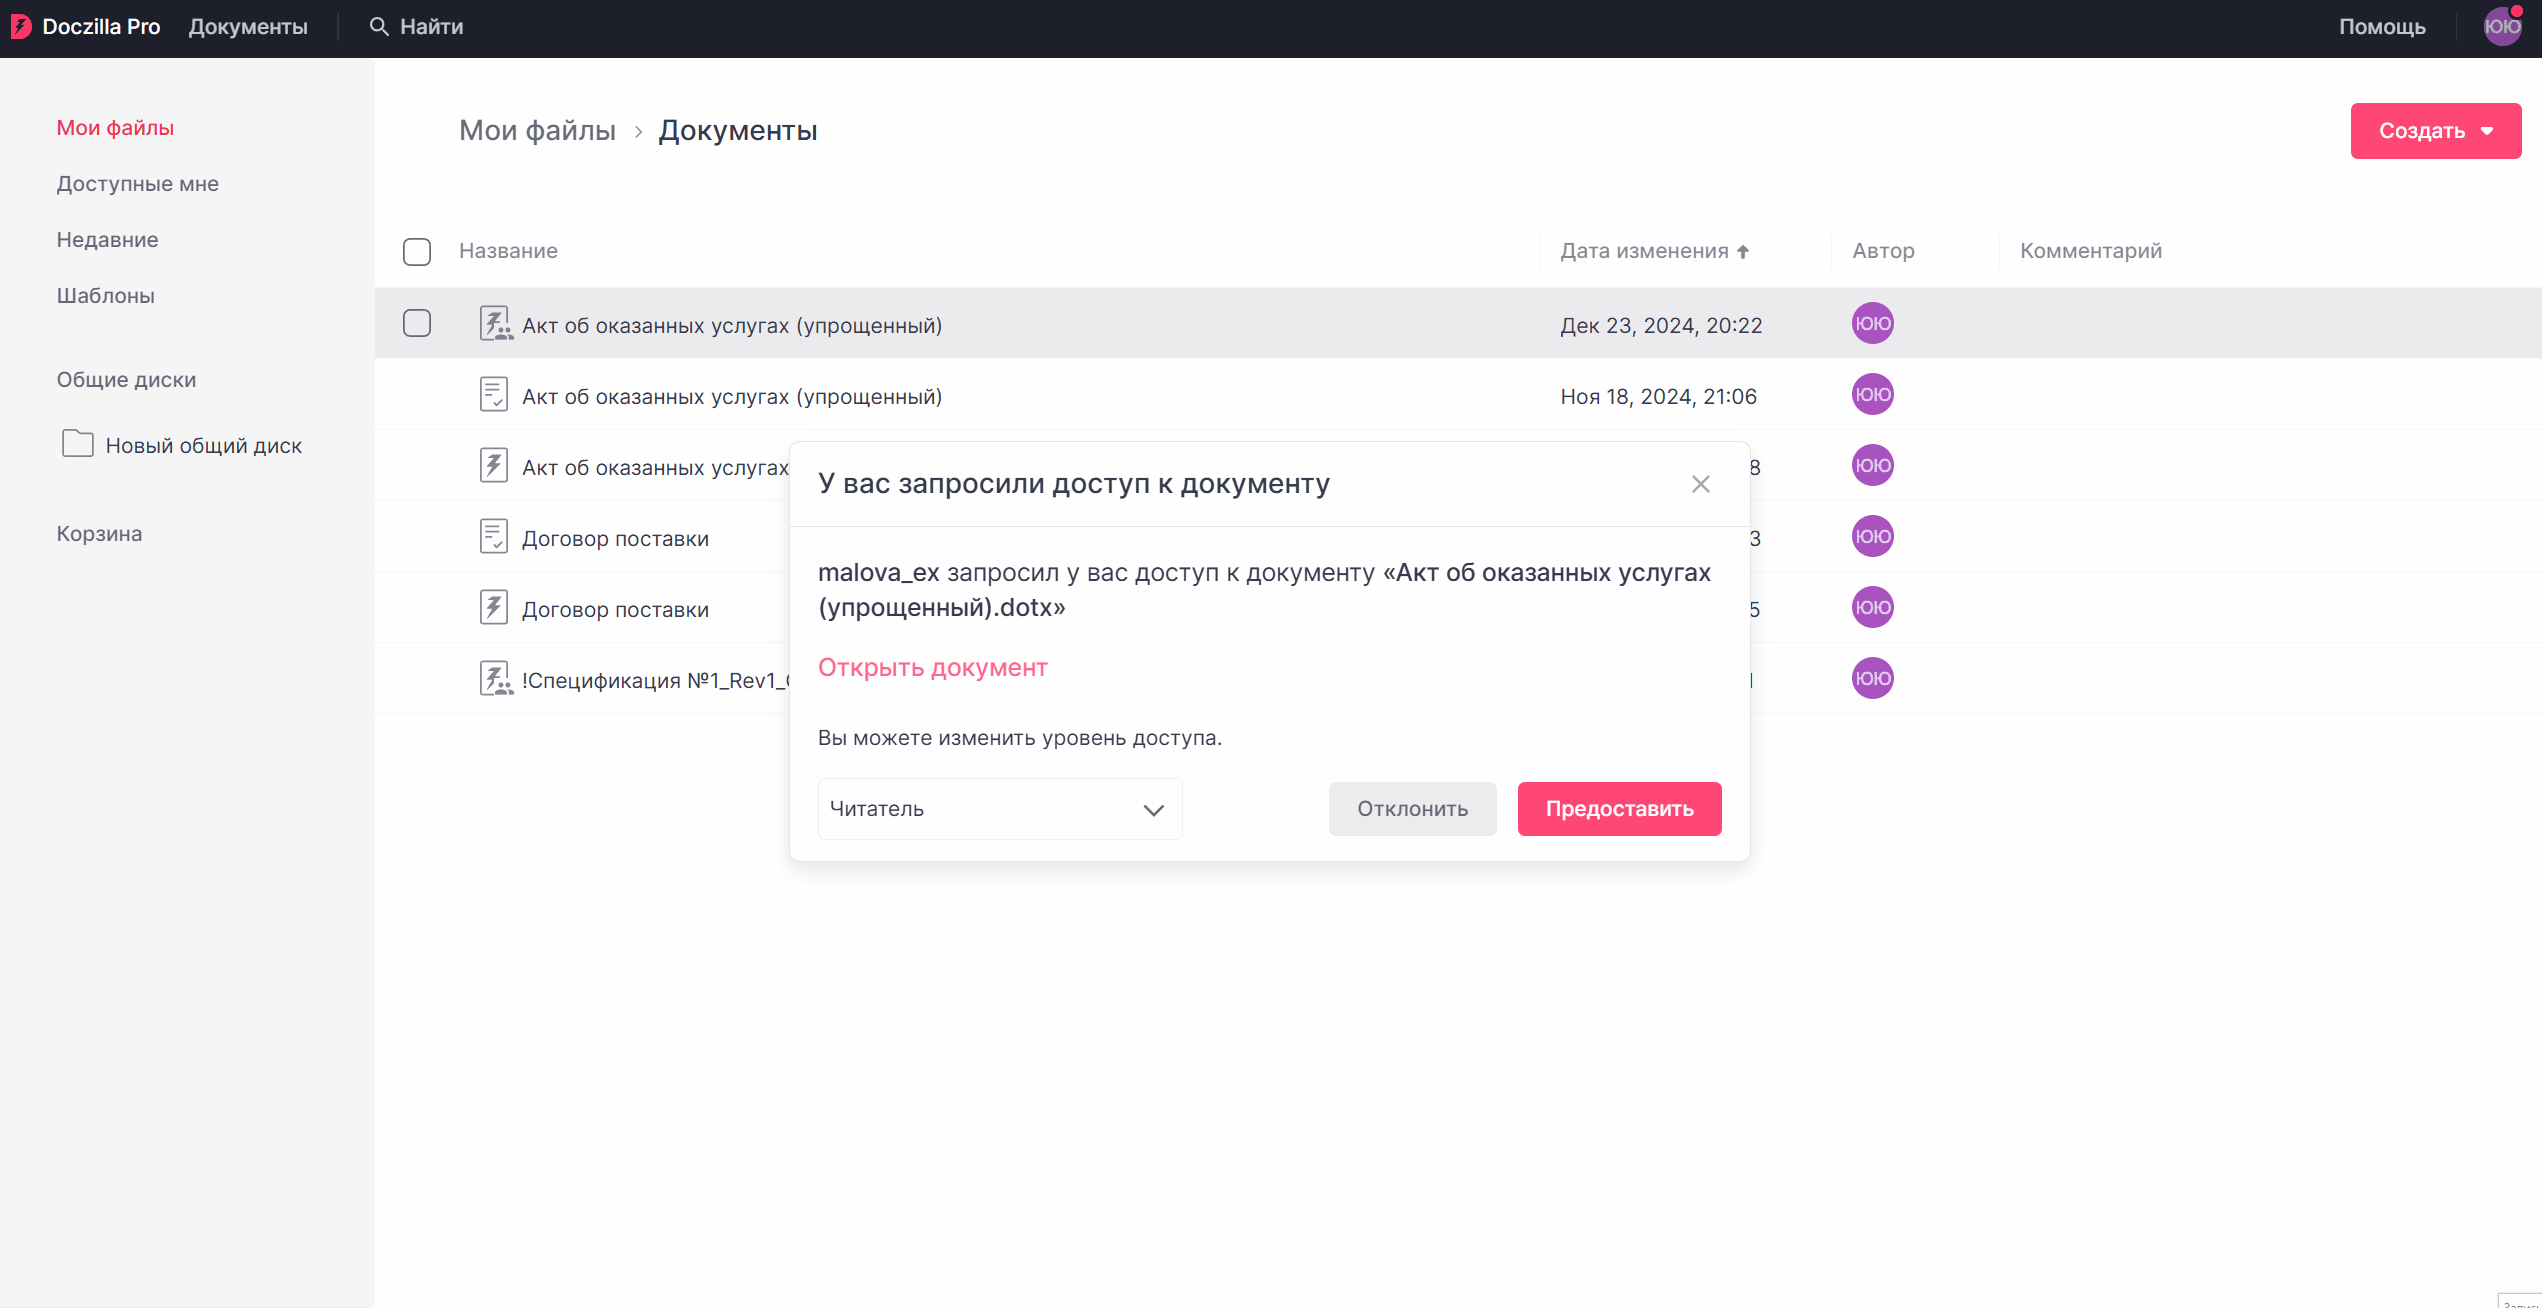This screenshot has width=2542, height=1308.
Task: Click the Мои файлы breadcrumb
Action: 537,131
